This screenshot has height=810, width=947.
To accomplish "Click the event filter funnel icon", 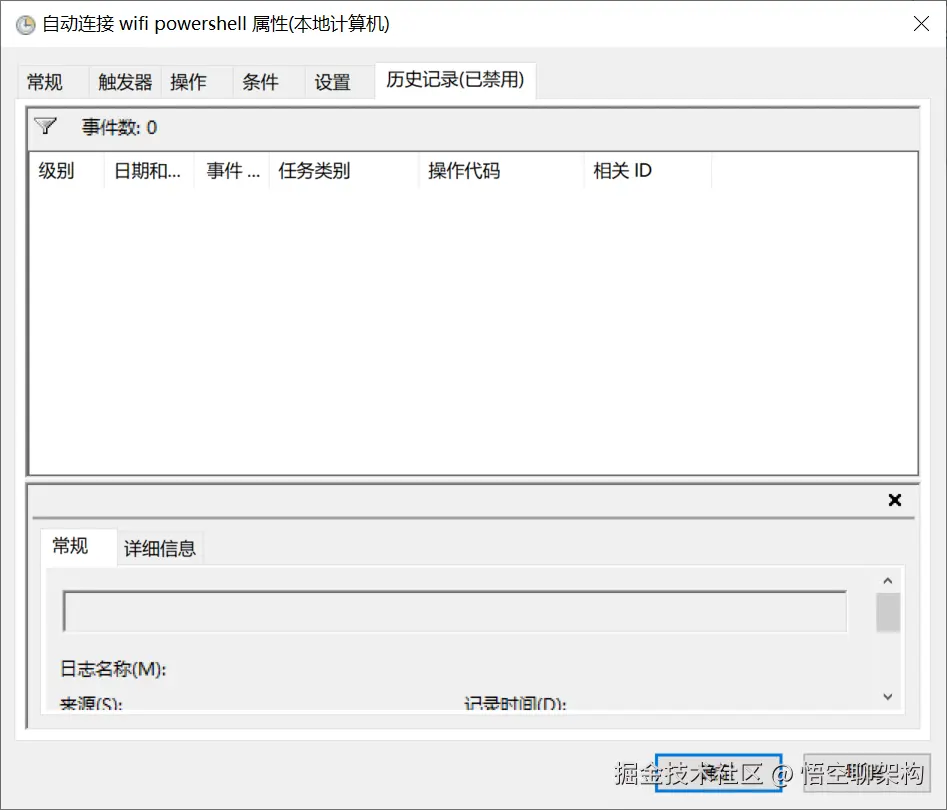I will click(46, 126).
